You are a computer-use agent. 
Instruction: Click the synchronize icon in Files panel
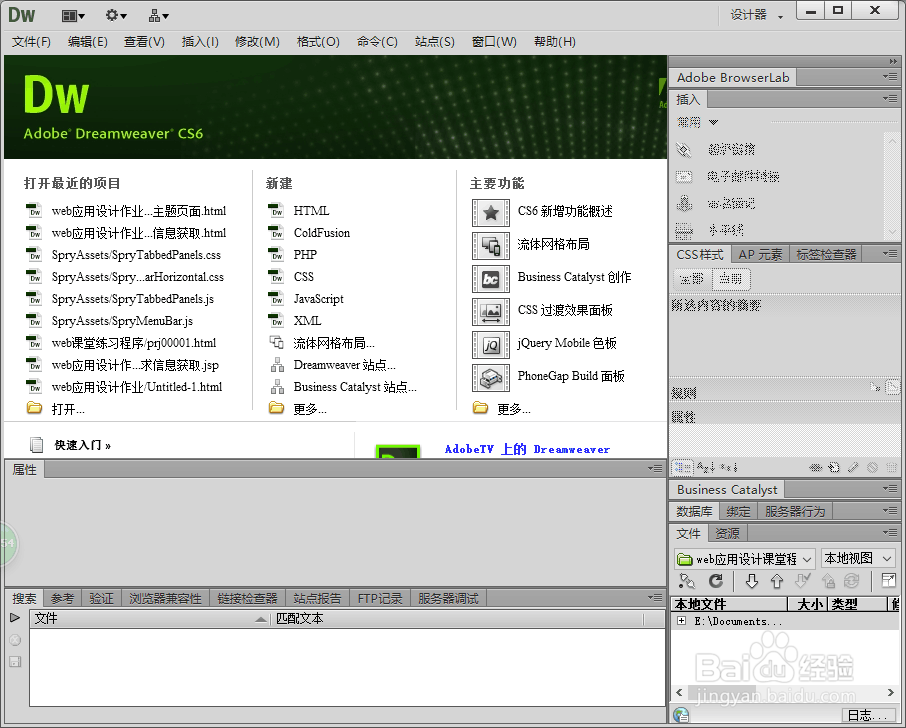click(x=851, y=581)
